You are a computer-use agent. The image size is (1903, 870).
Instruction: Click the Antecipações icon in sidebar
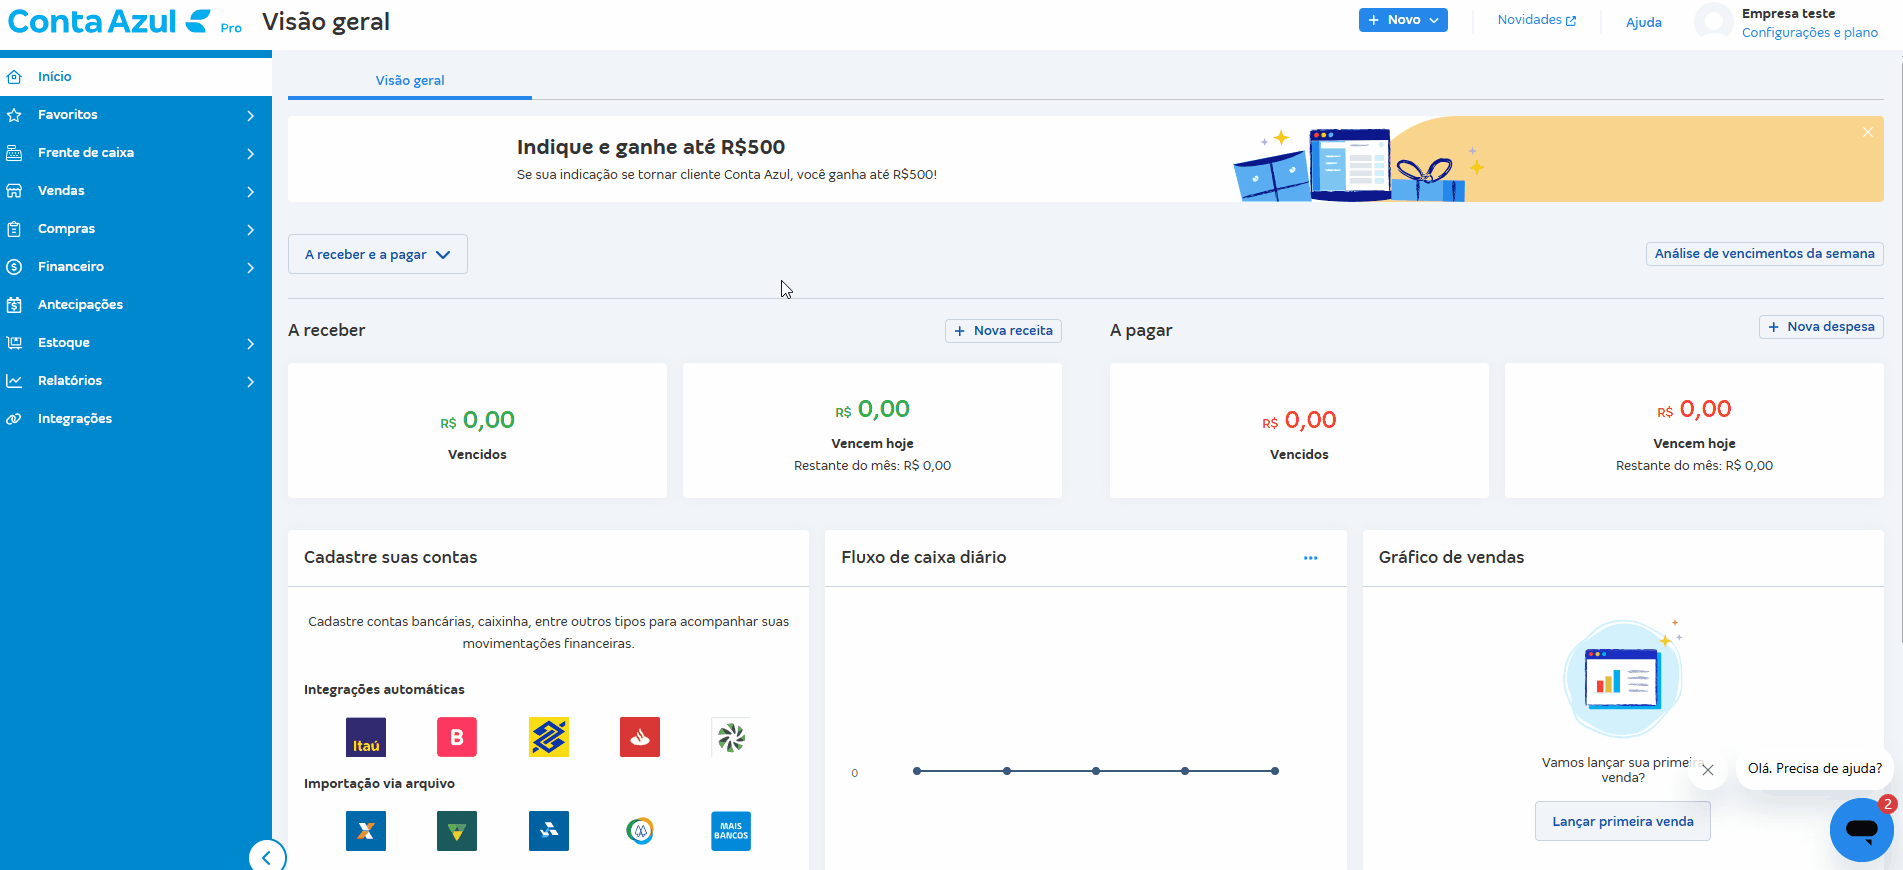[x=14, y=305]
